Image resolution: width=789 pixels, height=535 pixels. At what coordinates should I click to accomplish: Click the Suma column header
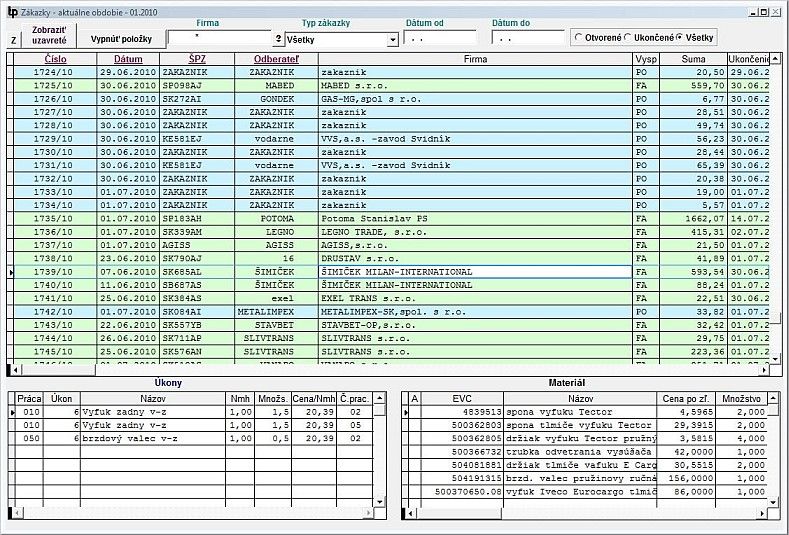pyautogui.click(x=693, y=59)
